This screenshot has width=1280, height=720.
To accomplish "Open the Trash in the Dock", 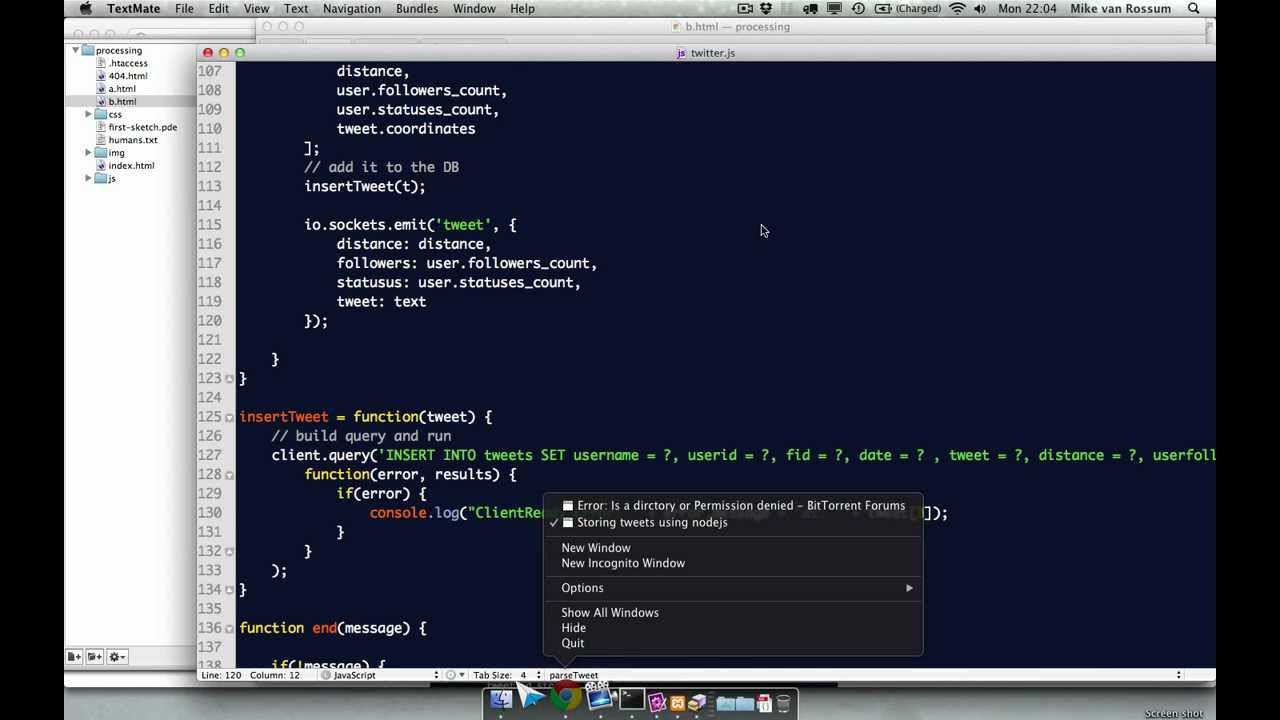I will click(x=783, y=703).
